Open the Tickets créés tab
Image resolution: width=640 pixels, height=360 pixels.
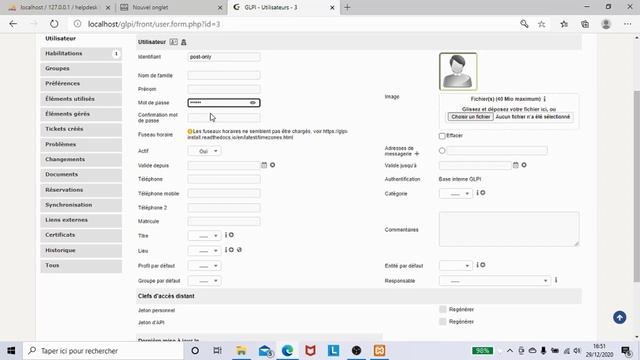point(81,129)
